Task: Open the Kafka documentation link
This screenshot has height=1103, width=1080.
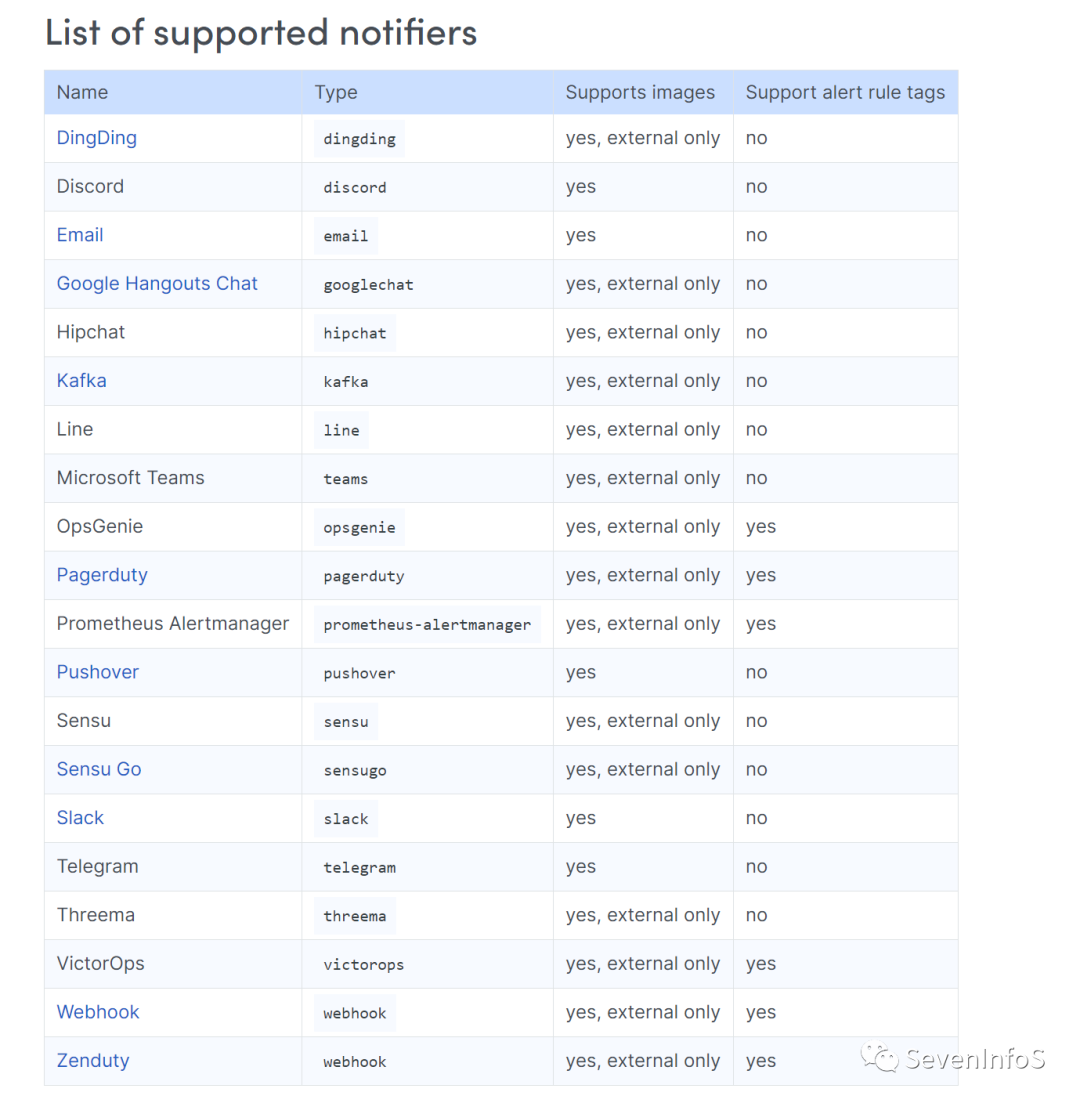Action: coord(82,381)
